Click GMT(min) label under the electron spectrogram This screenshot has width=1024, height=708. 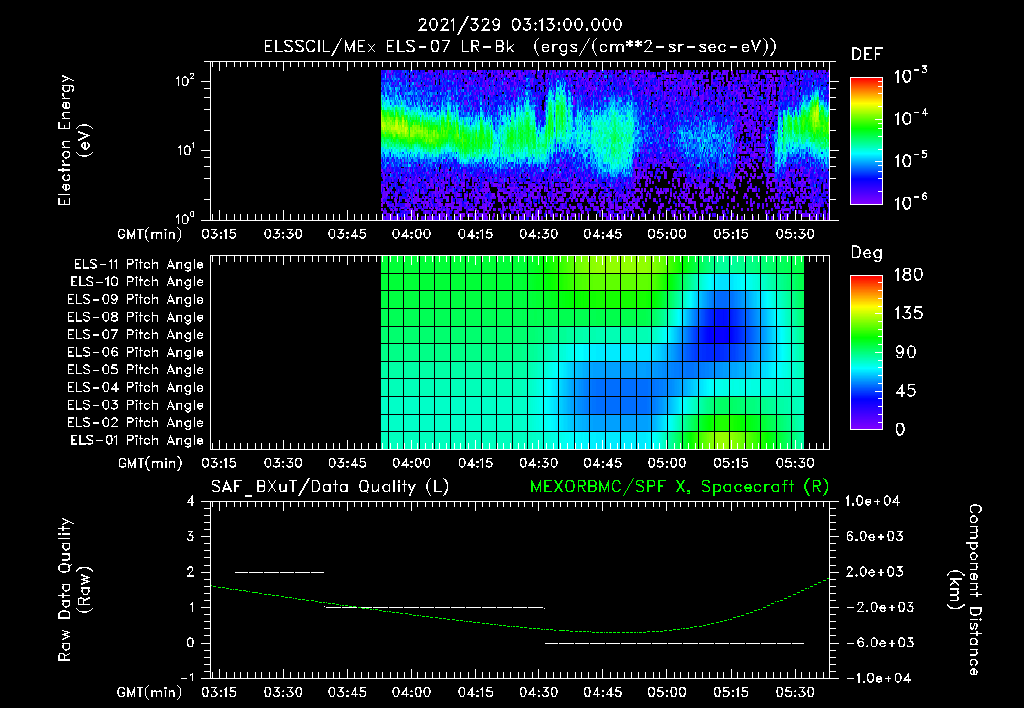click(150, 234)
